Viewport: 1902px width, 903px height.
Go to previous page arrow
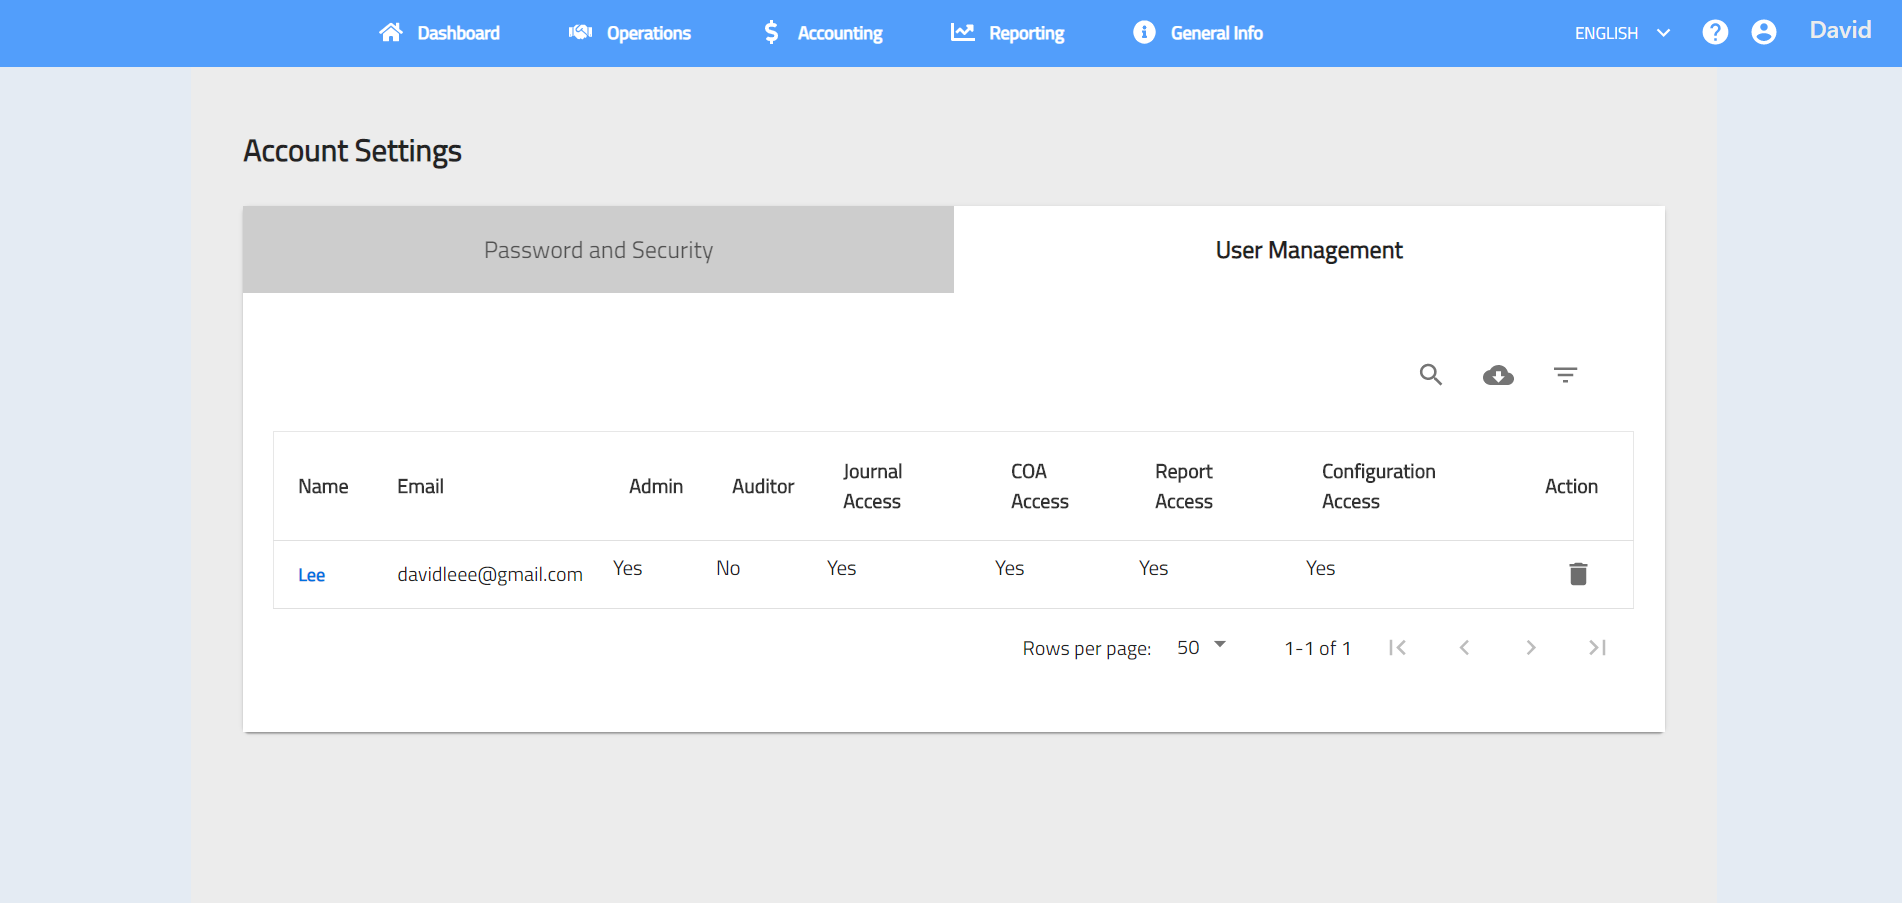click(x=1464, y=648)
